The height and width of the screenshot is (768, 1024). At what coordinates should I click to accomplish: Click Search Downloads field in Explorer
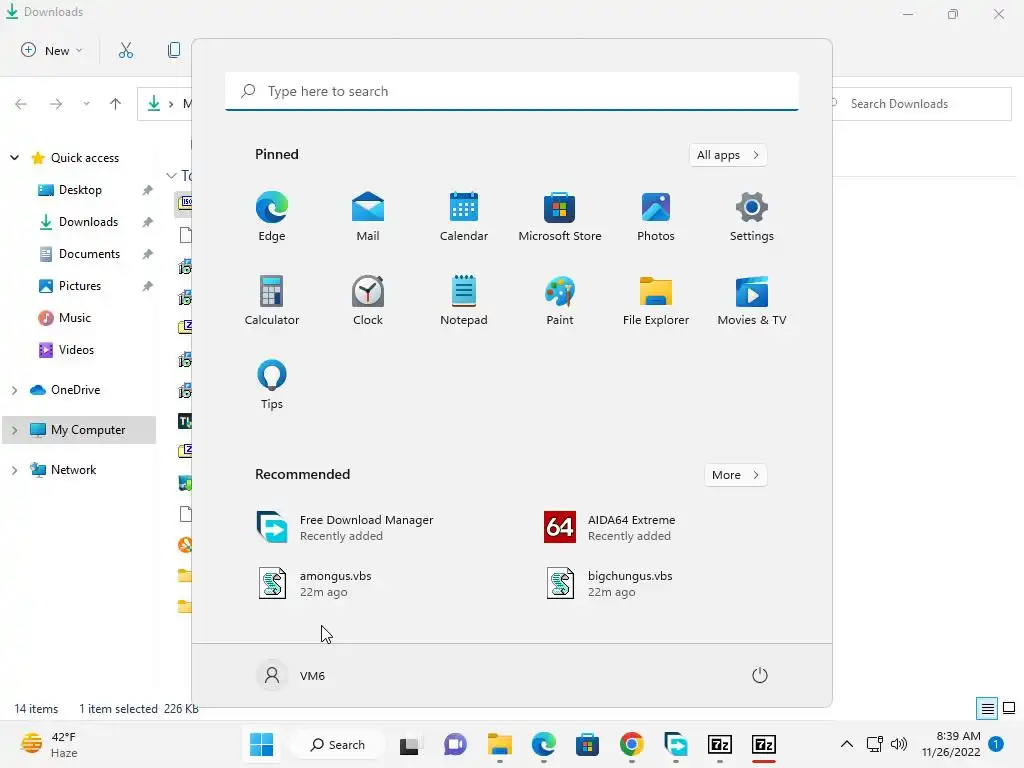(922, 104)
